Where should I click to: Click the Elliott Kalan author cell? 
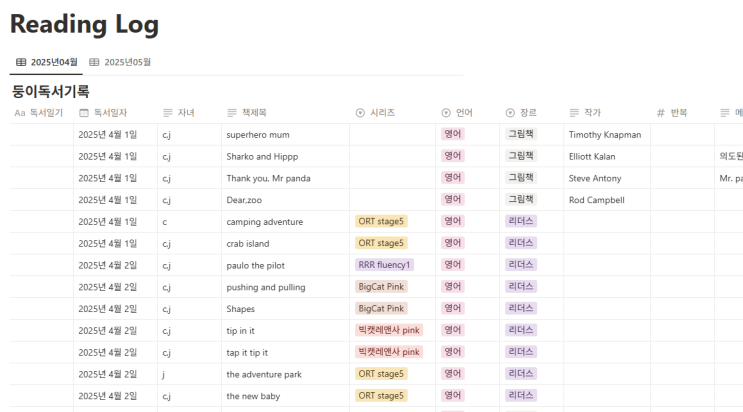(x=592, y=156)
